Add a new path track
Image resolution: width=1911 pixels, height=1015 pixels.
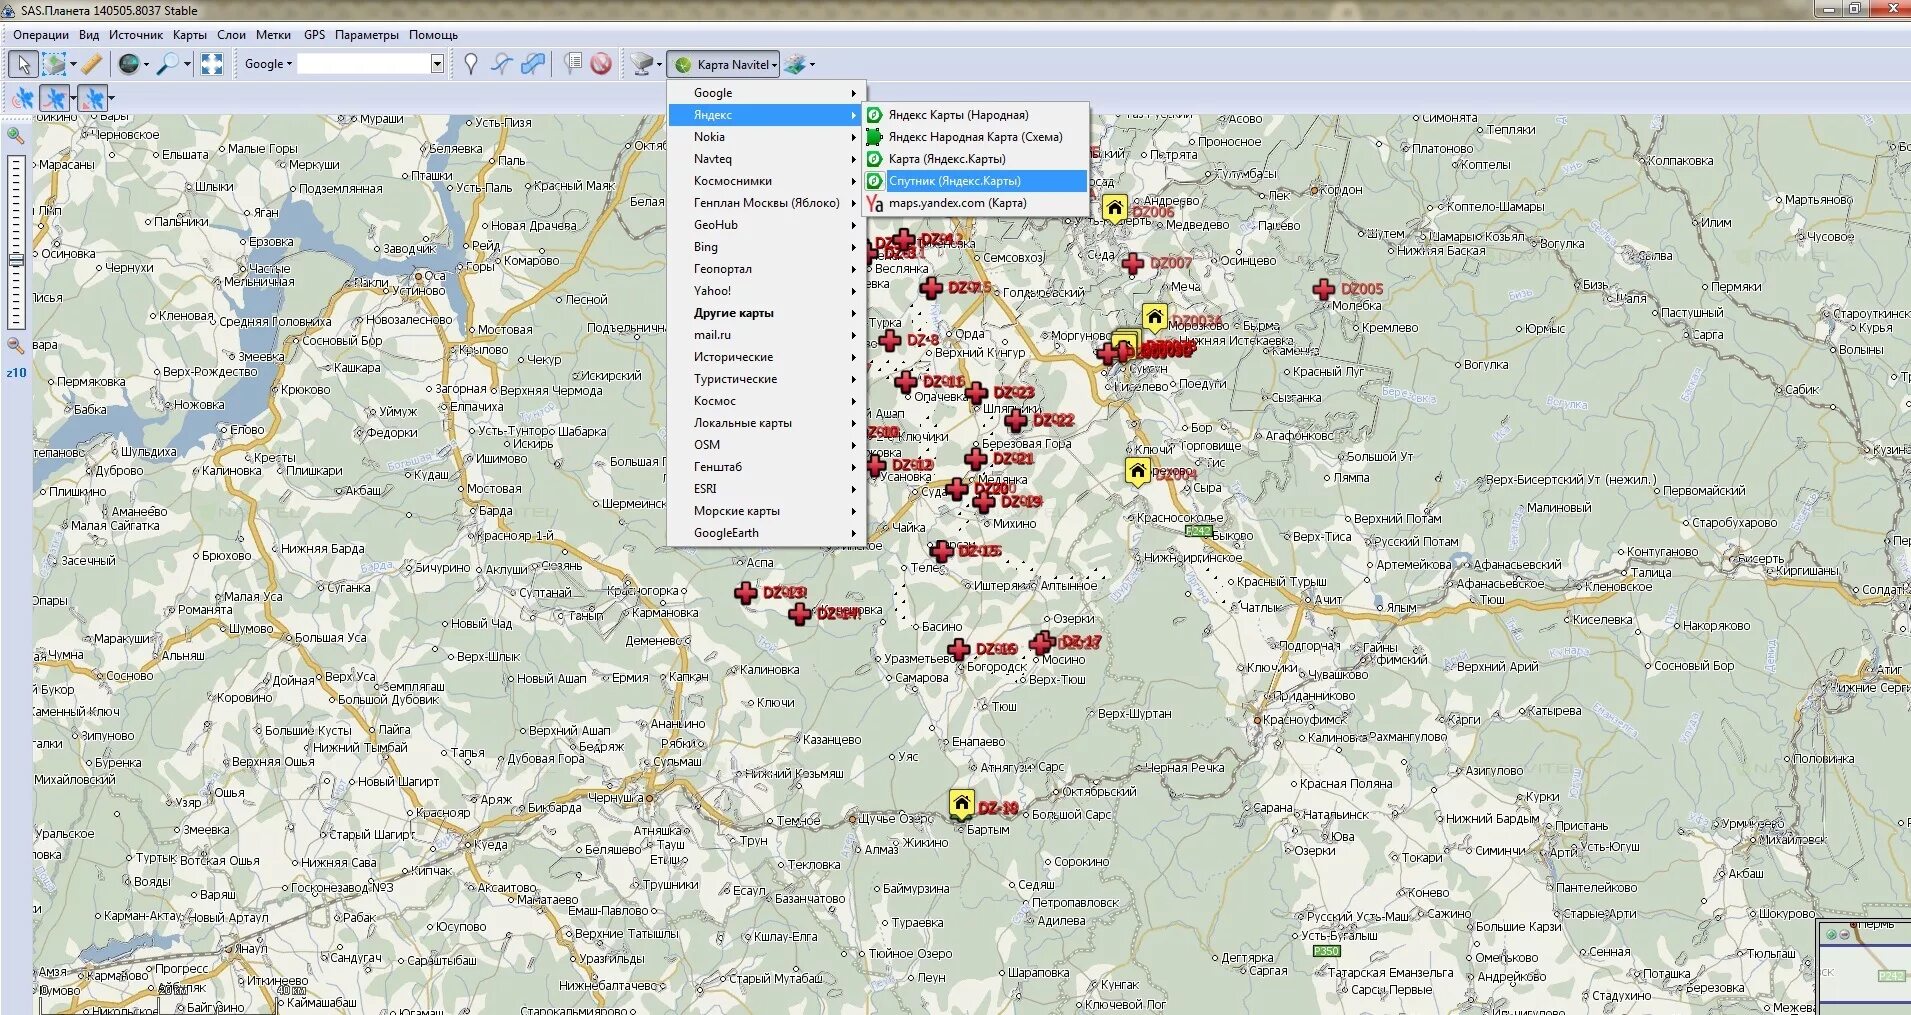pyautogui.click(x=502, y=64)
